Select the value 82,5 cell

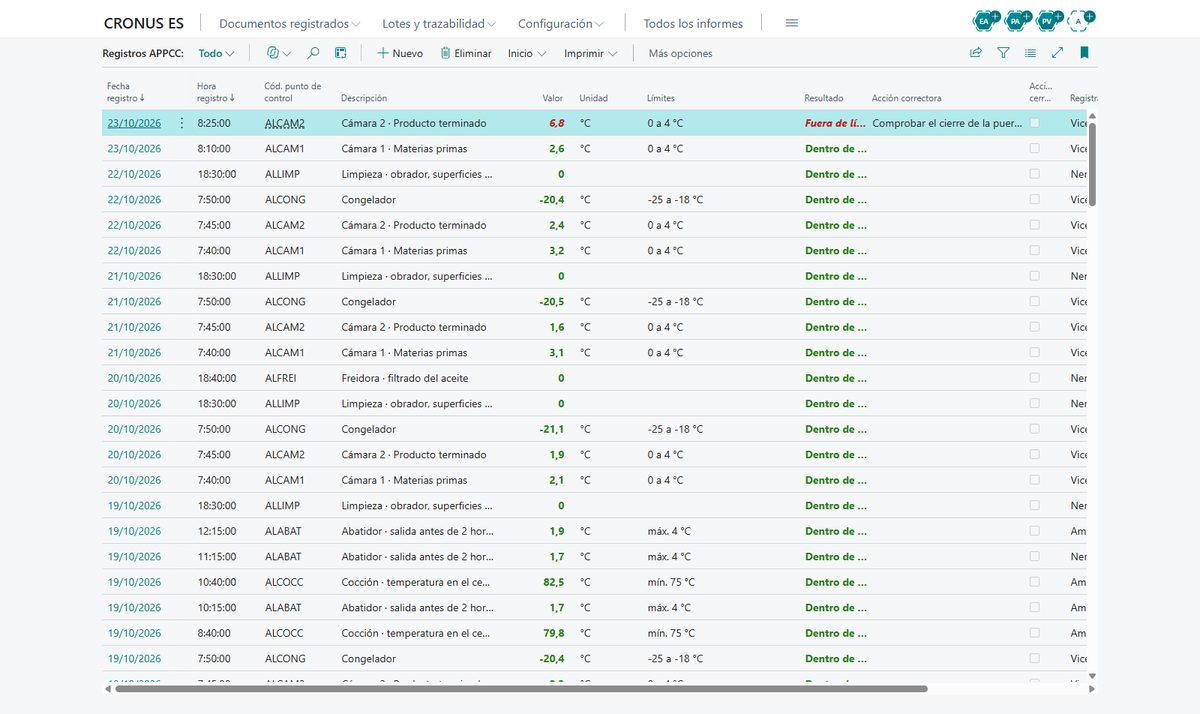[553, 582]
